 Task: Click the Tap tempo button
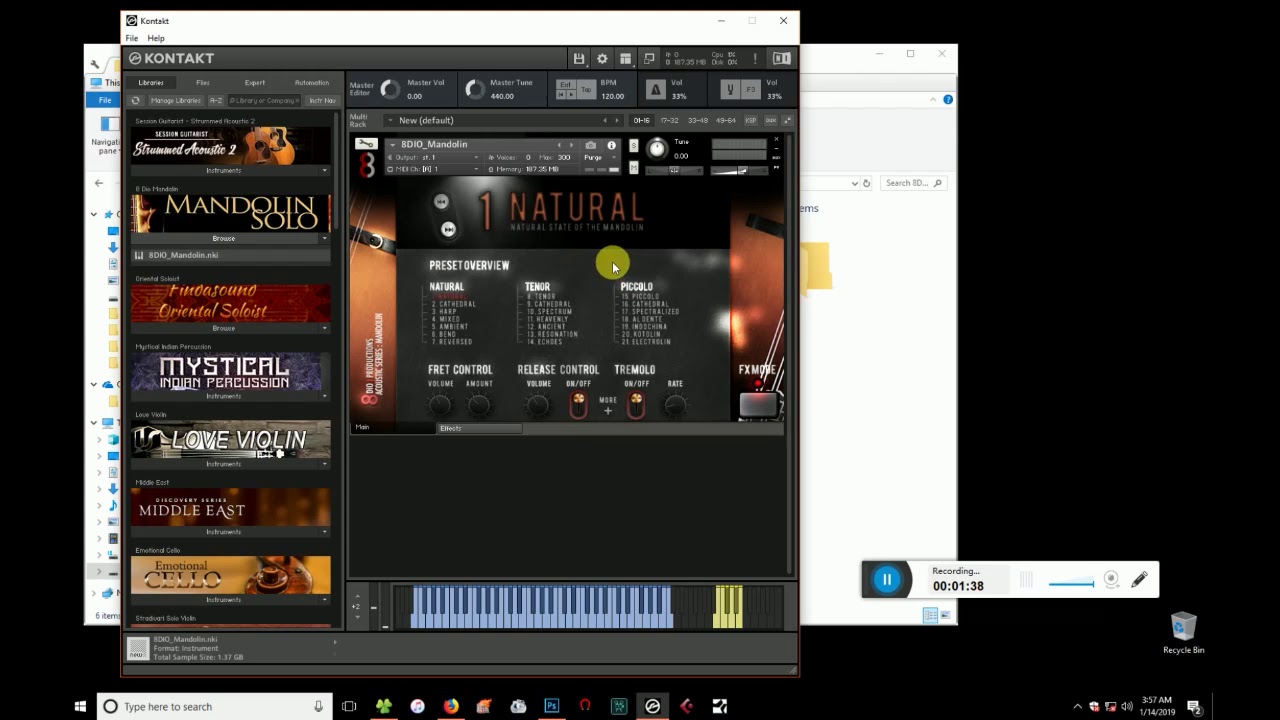point(587,90)
